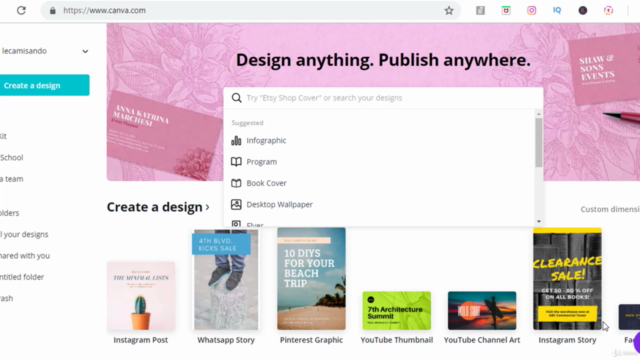The image size is (640, 360).
Task: Click the Pinterest Graphic label
Action: click(311, 340)
